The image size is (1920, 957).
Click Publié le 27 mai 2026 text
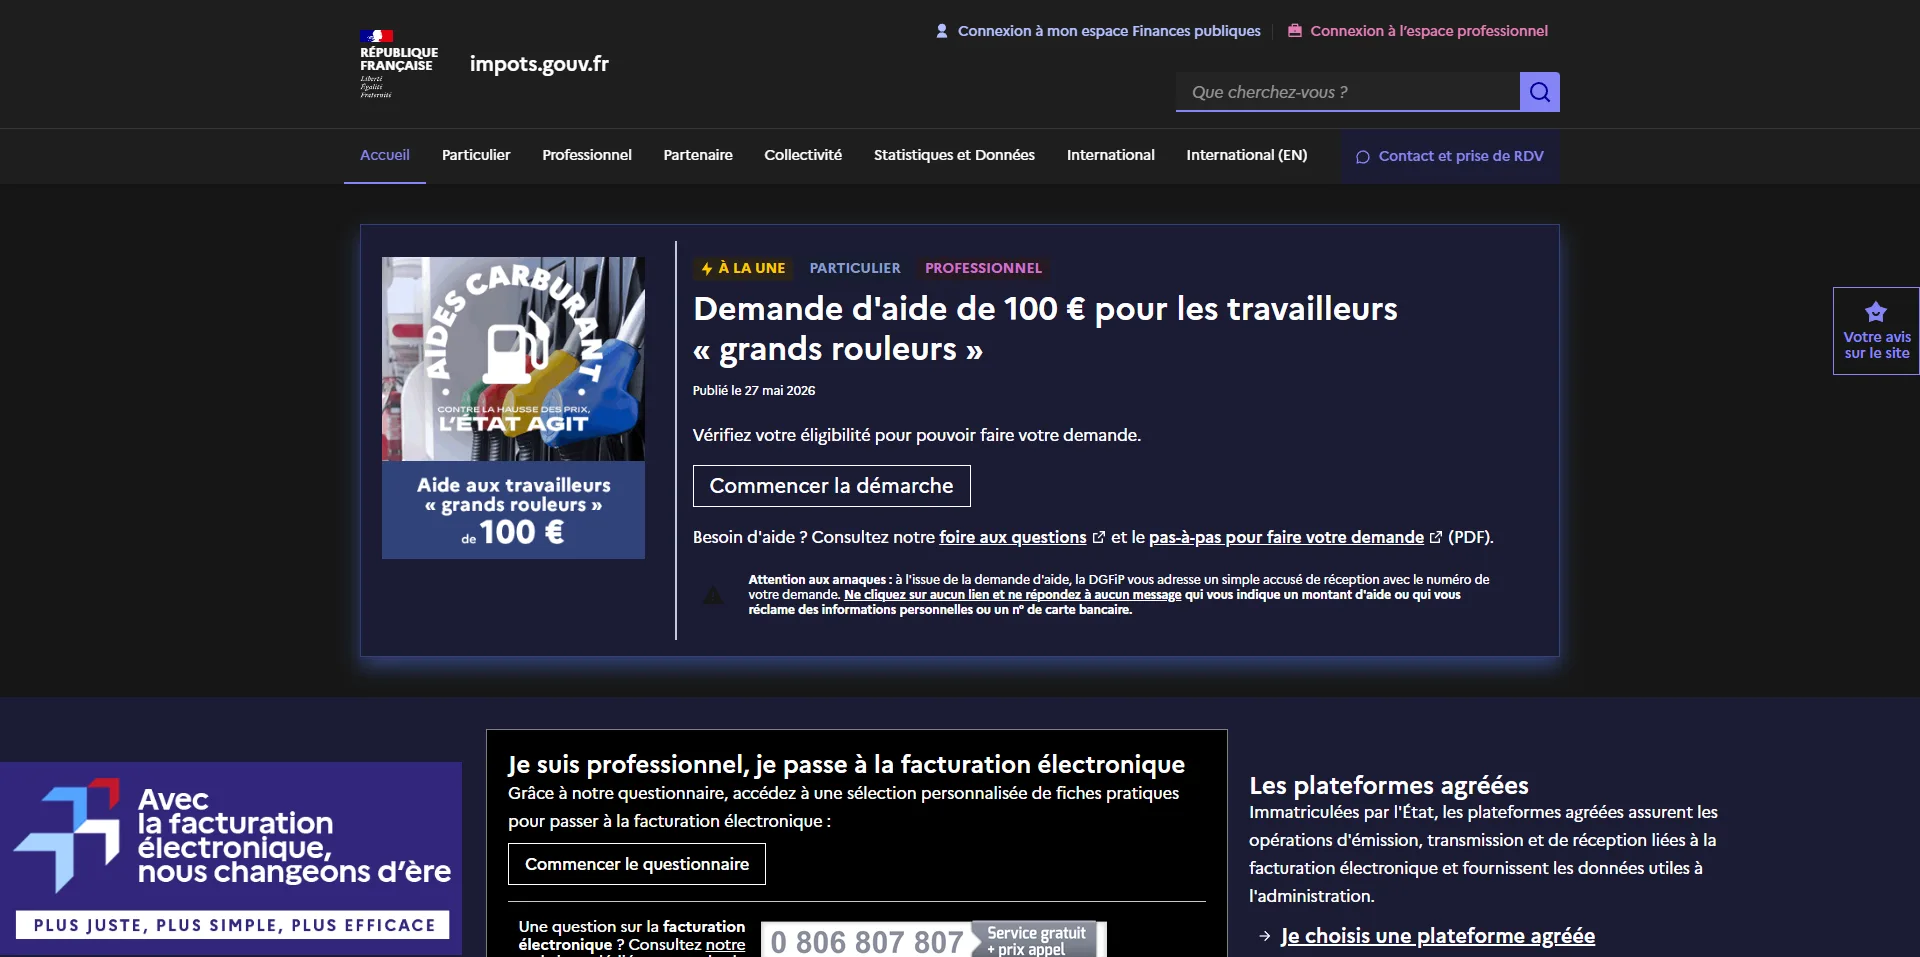click(754, 391)
